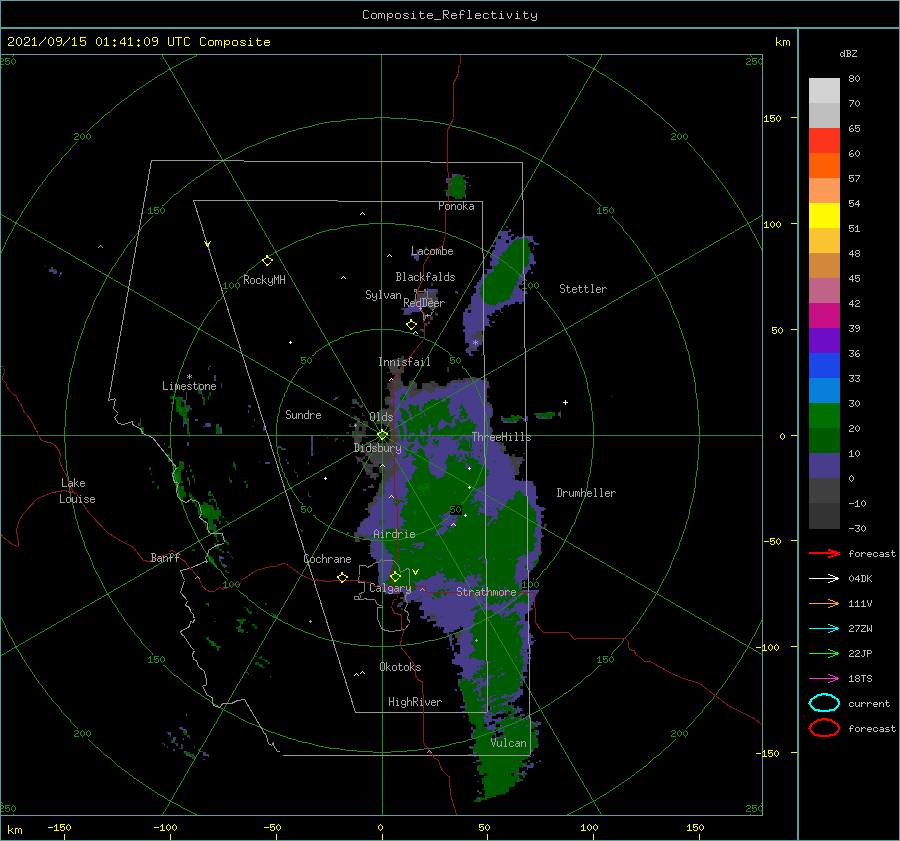Click the 100 tick label on the right axis
The height and width of the screenshot is (841, 900).
[773, 224]
